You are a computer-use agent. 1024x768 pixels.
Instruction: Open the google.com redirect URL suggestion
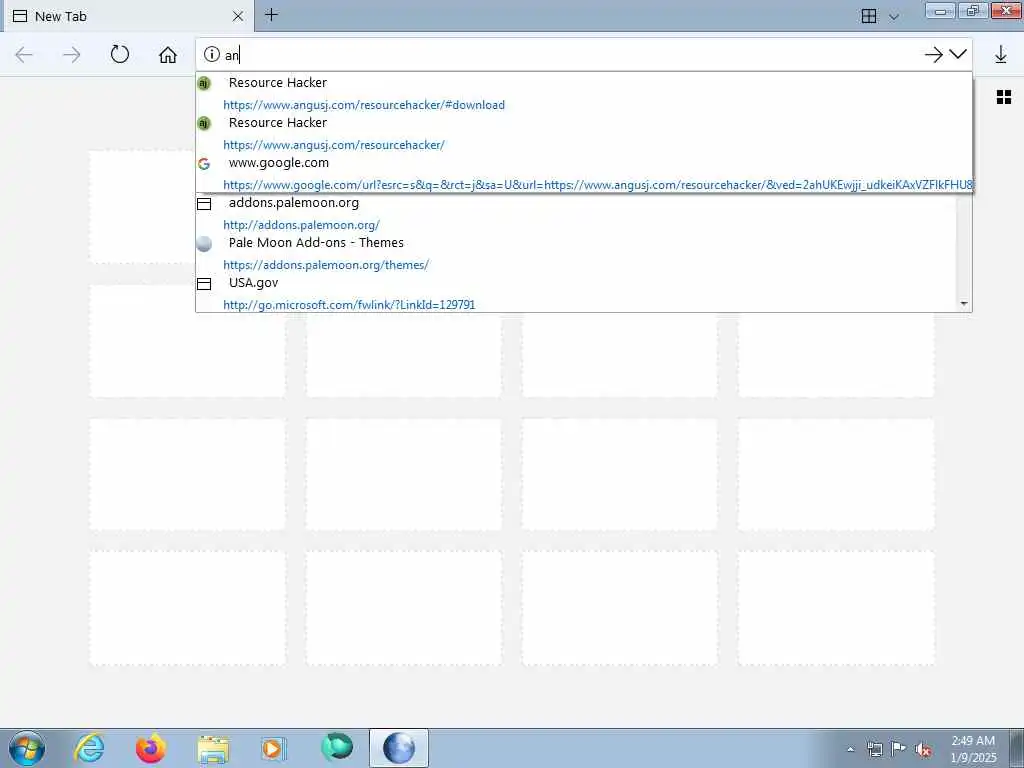click(x=598, y=185)
